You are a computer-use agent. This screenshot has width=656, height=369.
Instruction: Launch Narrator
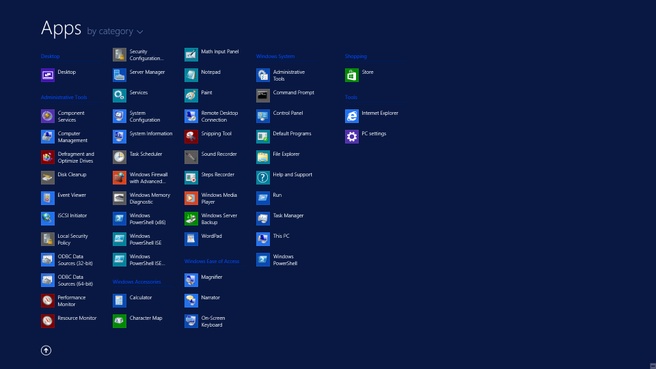click(x=202, y=301)
